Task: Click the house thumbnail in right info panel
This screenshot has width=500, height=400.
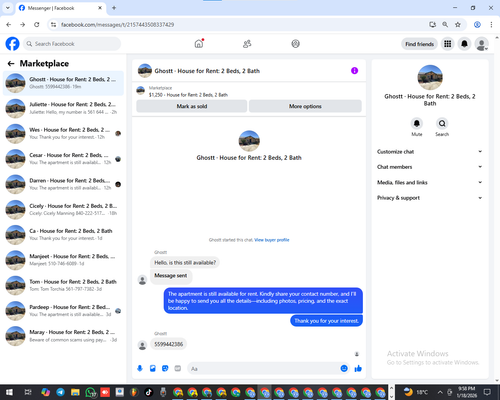Action: coord(430,77)
